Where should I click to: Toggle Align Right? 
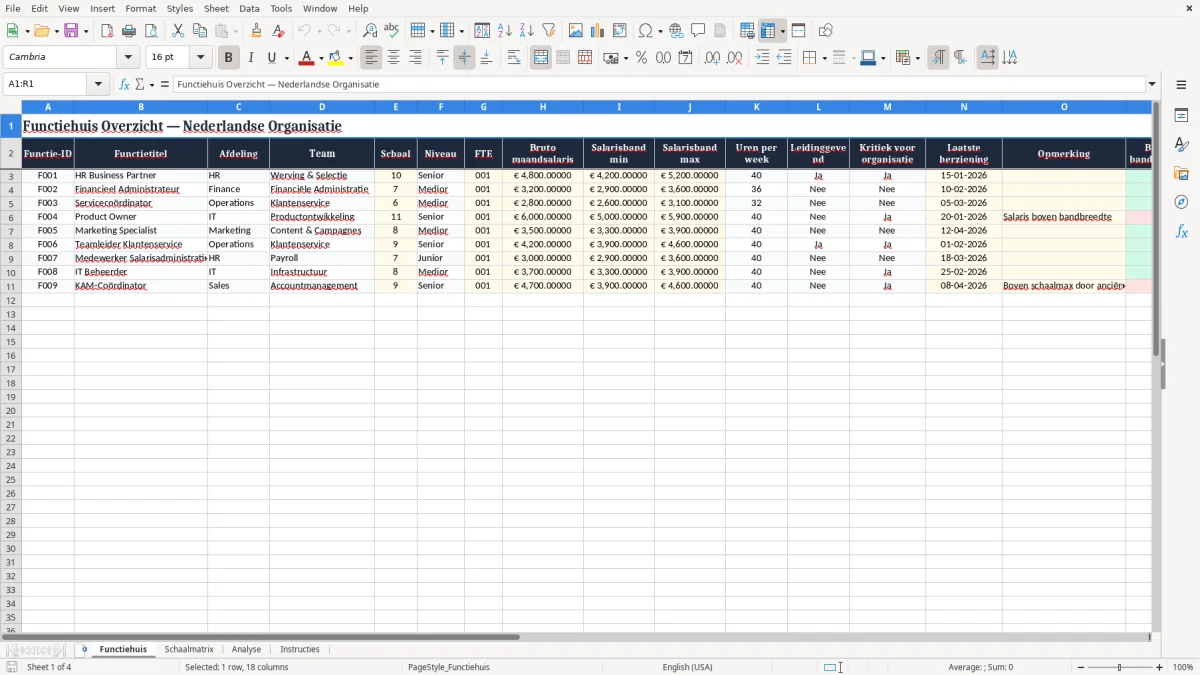click(415, 58)
